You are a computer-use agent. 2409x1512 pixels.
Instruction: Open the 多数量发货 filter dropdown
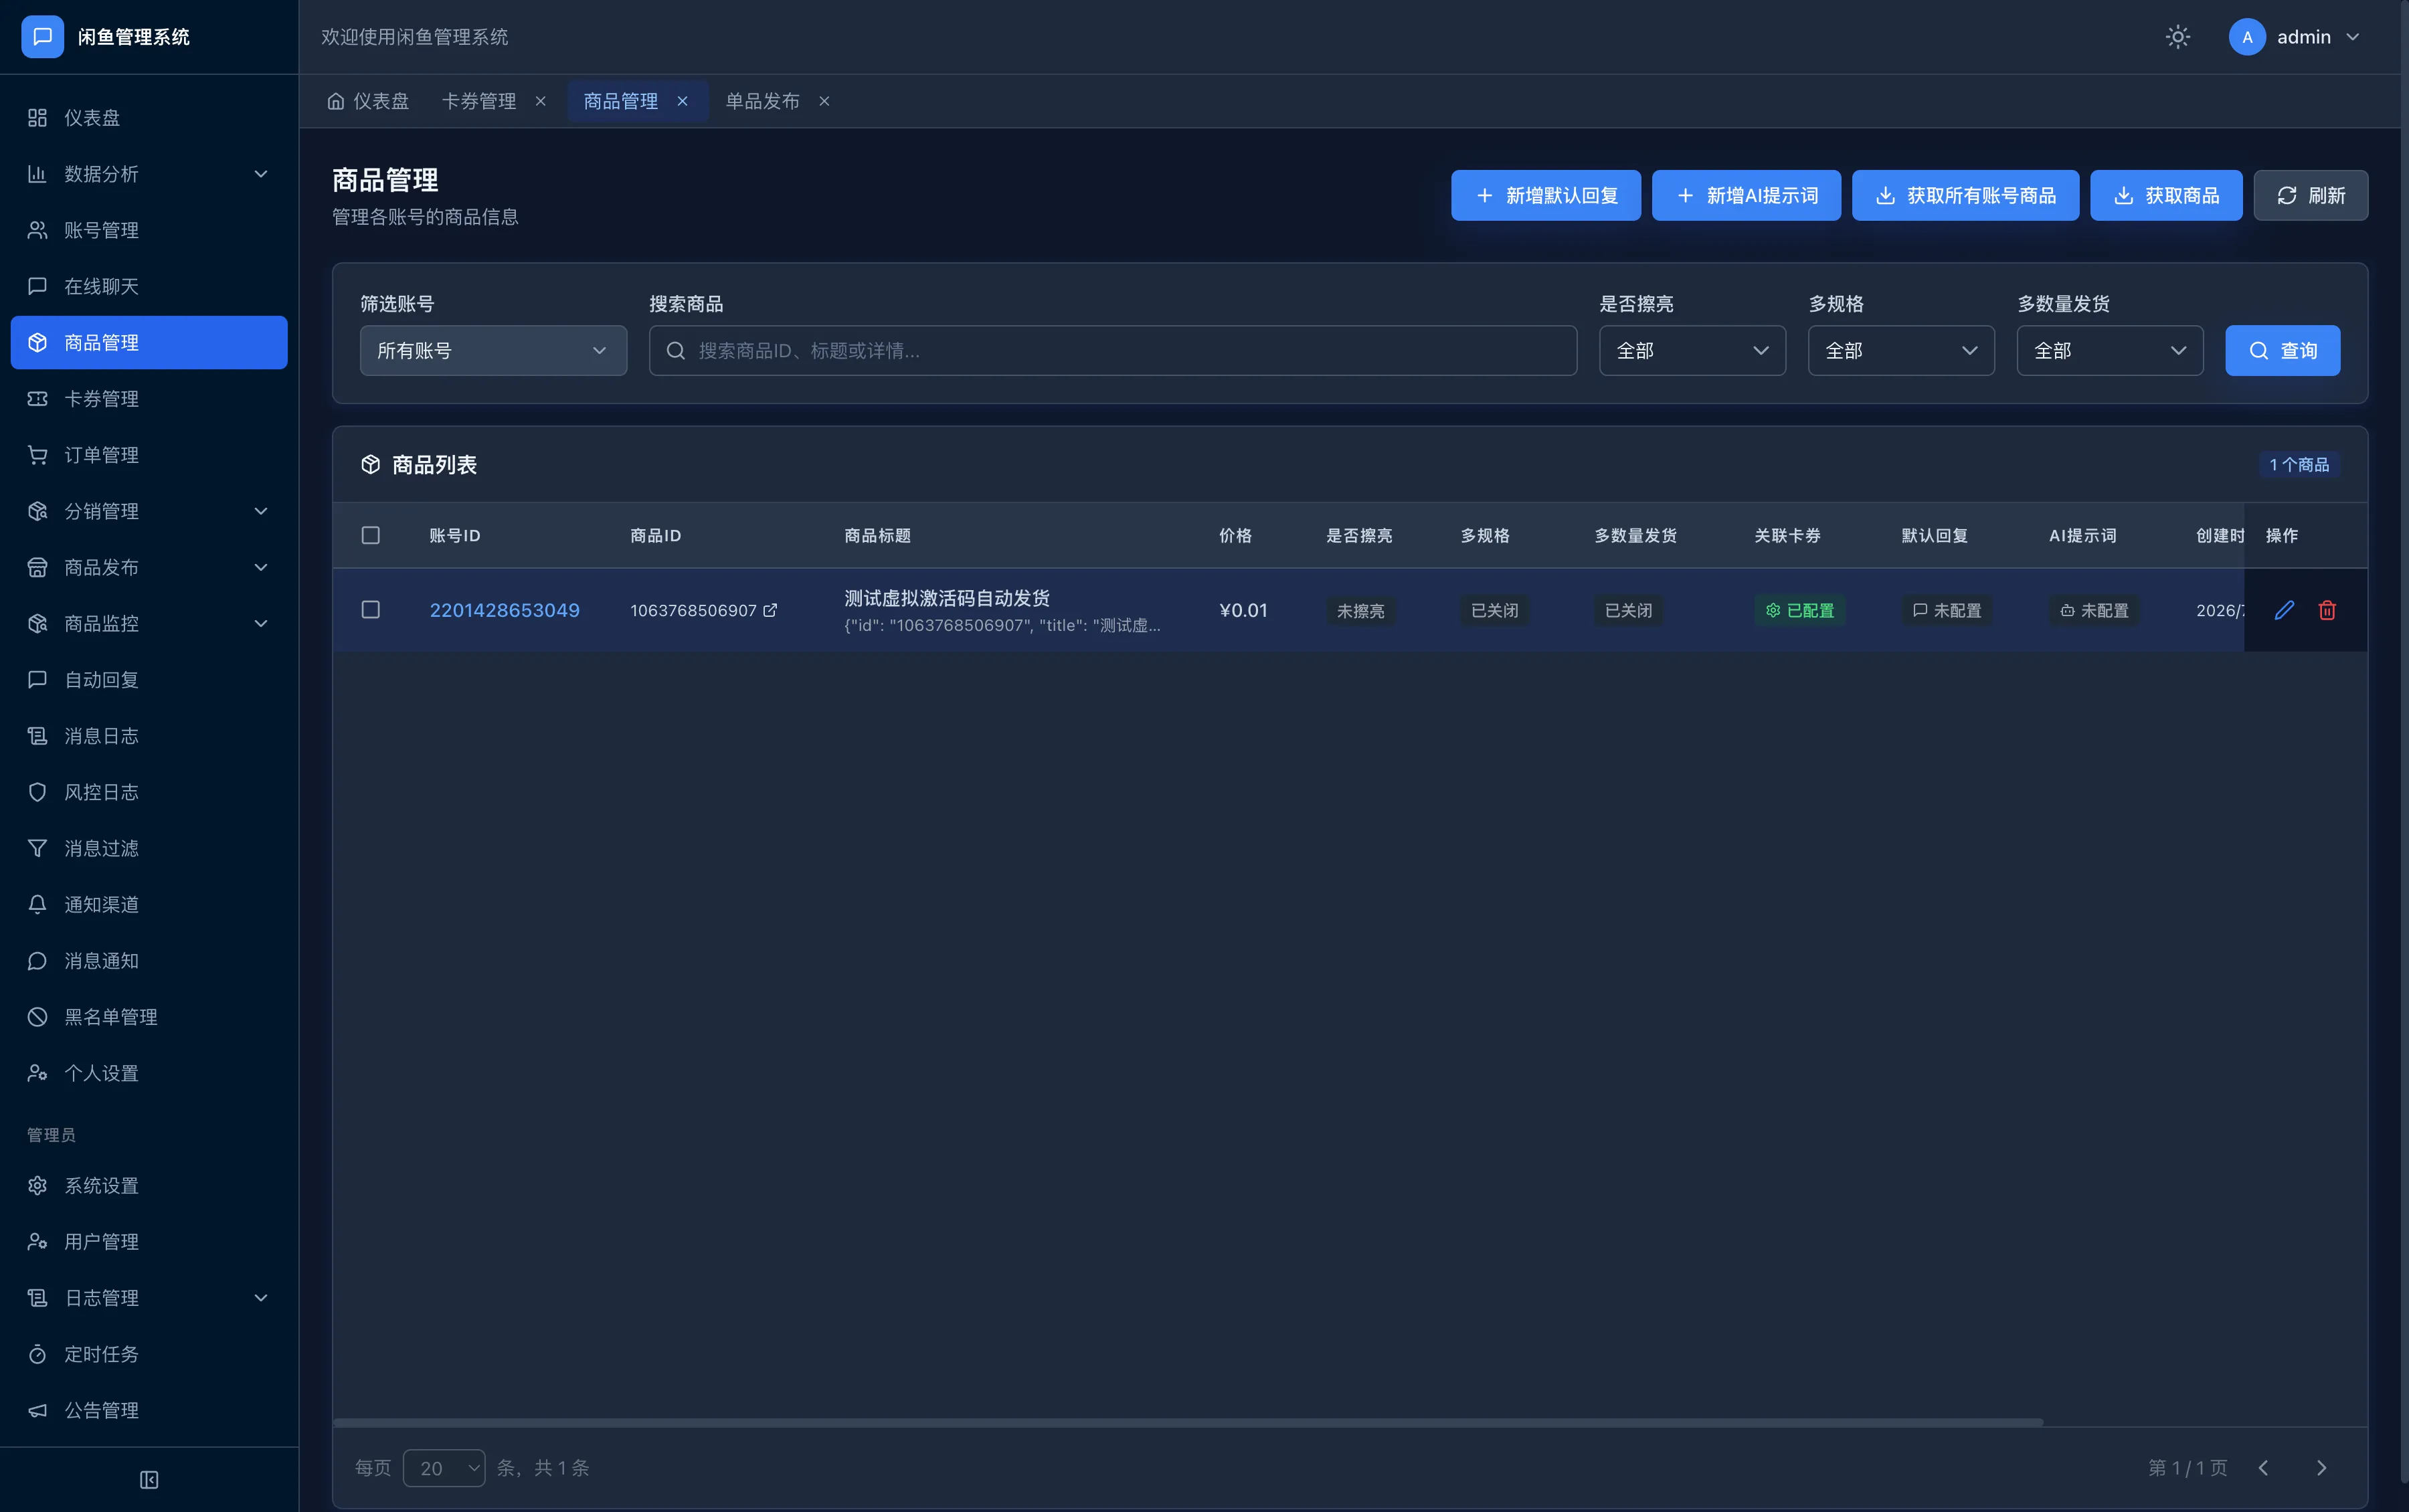point(2110,350)
